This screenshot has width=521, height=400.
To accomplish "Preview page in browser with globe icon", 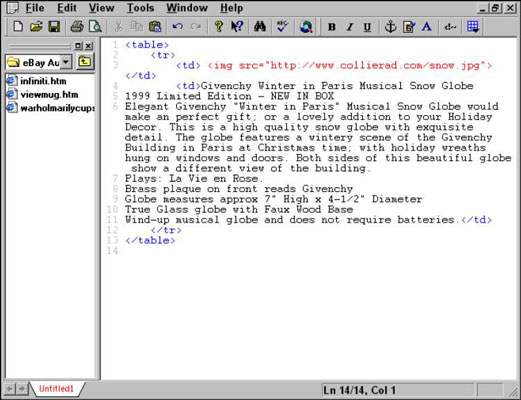I will click(306, 26).
